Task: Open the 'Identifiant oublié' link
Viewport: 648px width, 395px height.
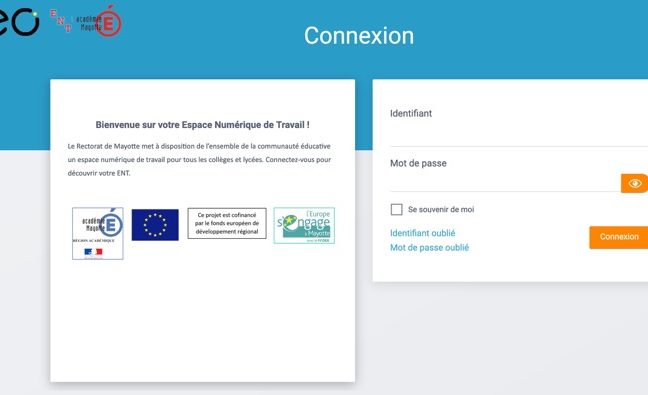Action: coord(422,233)
